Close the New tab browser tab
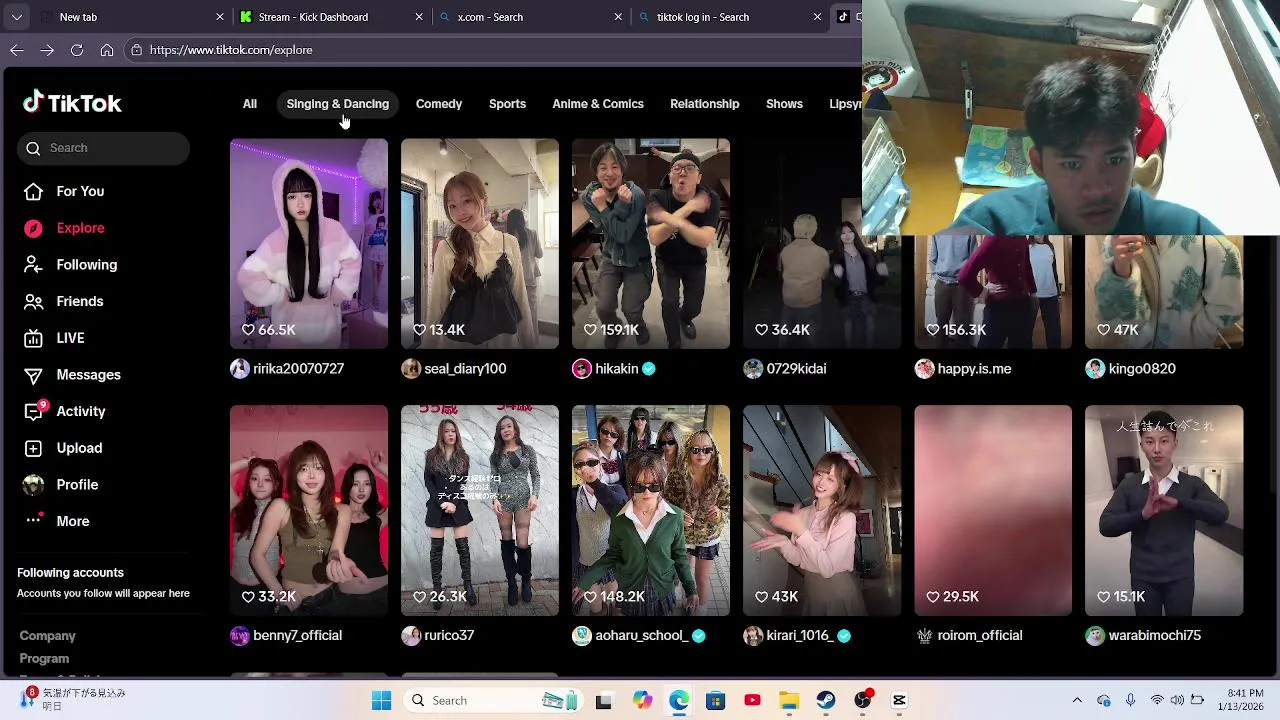Image resolution: width=1280 pixels, height=720 pixels. pyautogui.click(x=220, y=17)
